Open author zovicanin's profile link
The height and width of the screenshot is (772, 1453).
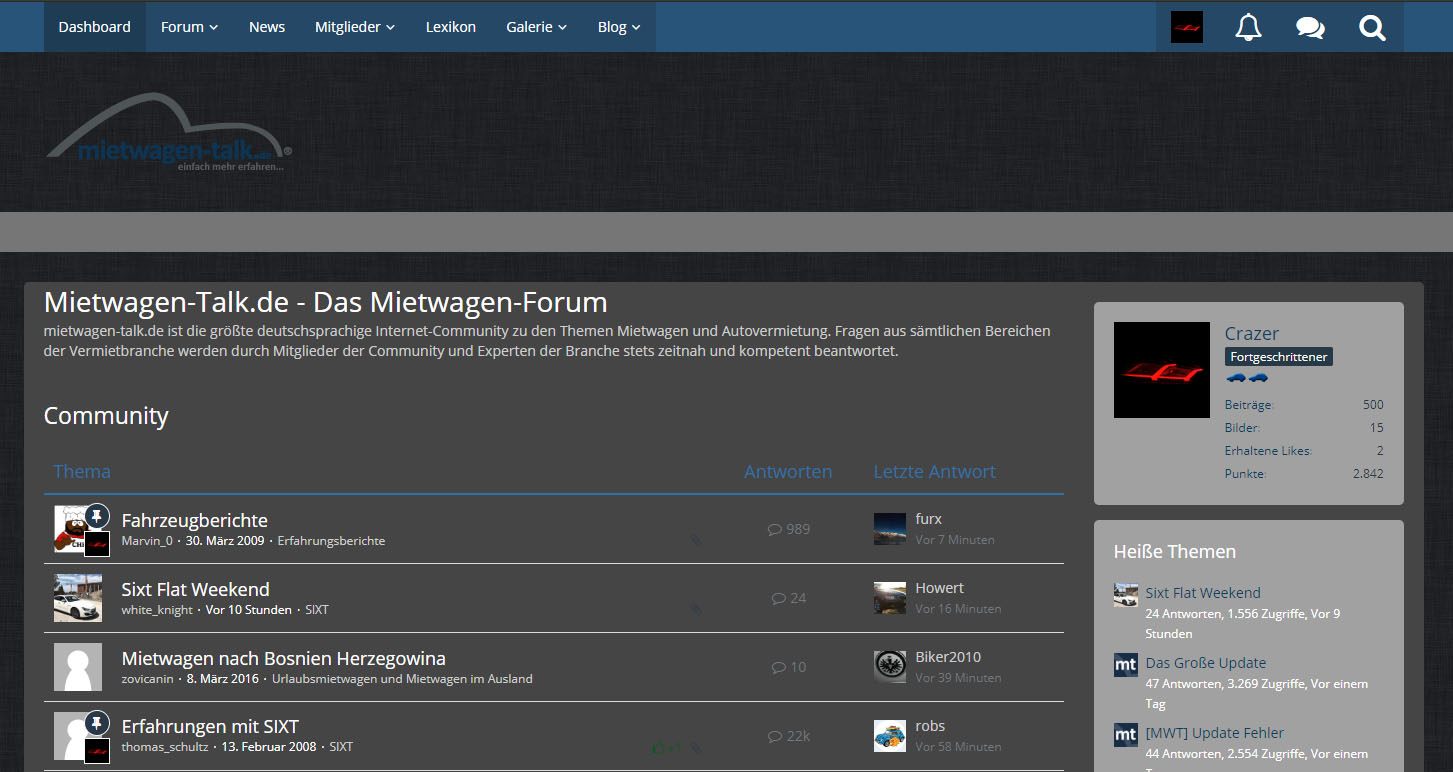[148, 679]
